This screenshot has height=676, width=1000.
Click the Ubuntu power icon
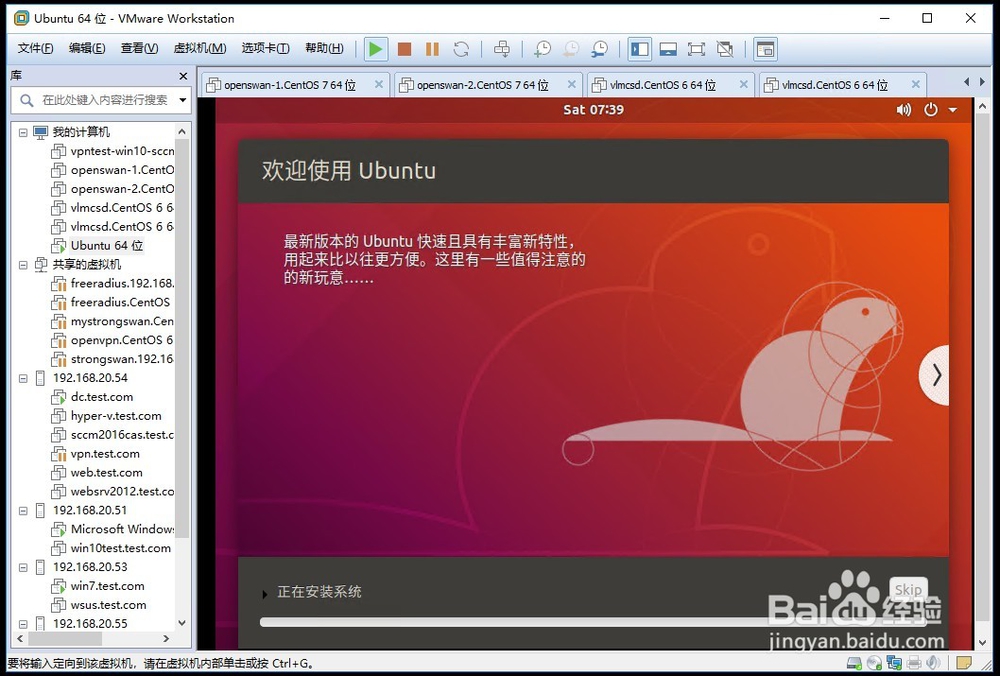931,110
